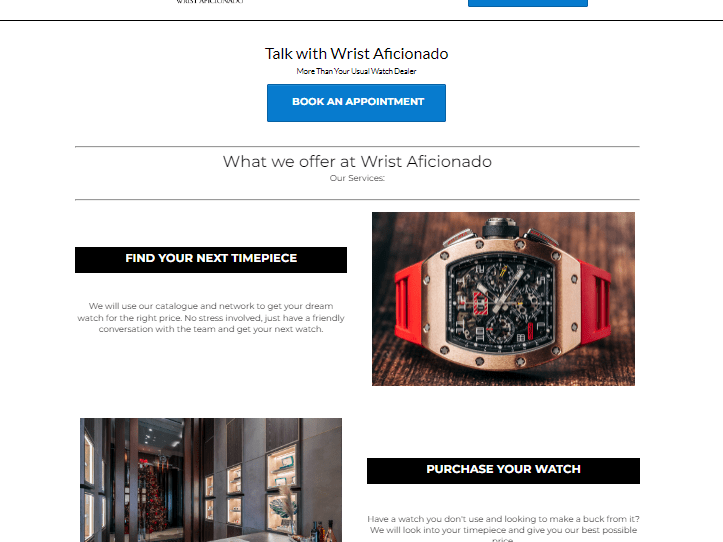The image size is (723, 542).
Task: Click the Find Your Next Timepiece banner
Action: [211, 260]
